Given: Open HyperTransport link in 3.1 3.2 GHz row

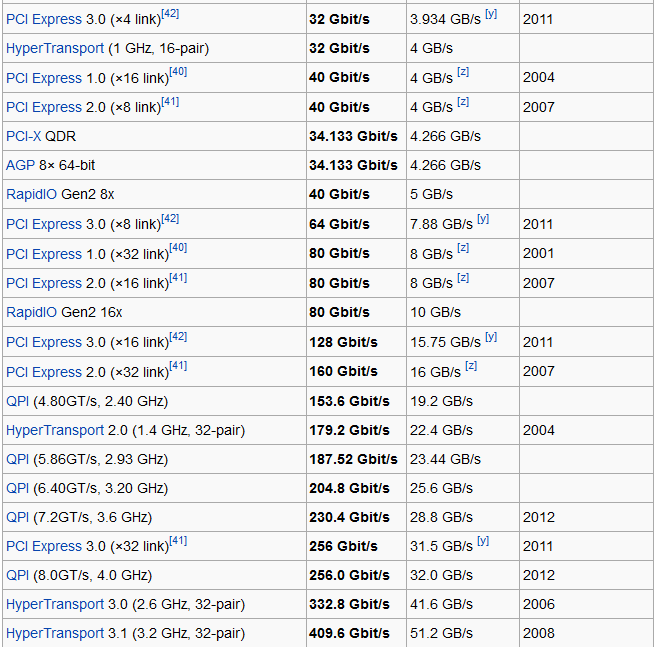Looking at the screenshot, I should [55, 633].
